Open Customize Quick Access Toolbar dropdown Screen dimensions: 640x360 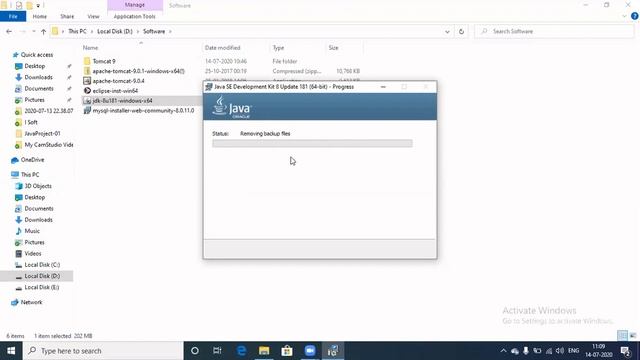[x=38, y=5]
